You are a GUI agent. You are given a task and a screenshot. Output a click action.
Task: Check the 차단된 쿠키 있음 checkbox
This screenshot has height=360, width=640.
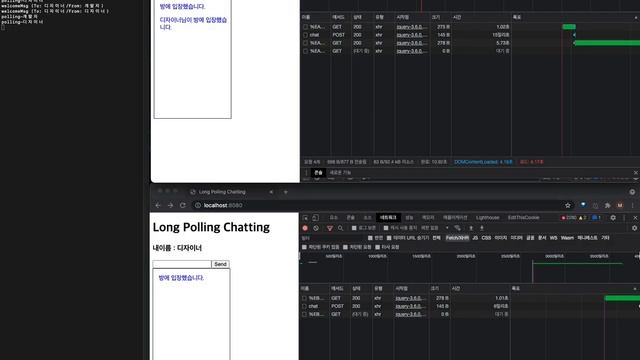[304, 247]
